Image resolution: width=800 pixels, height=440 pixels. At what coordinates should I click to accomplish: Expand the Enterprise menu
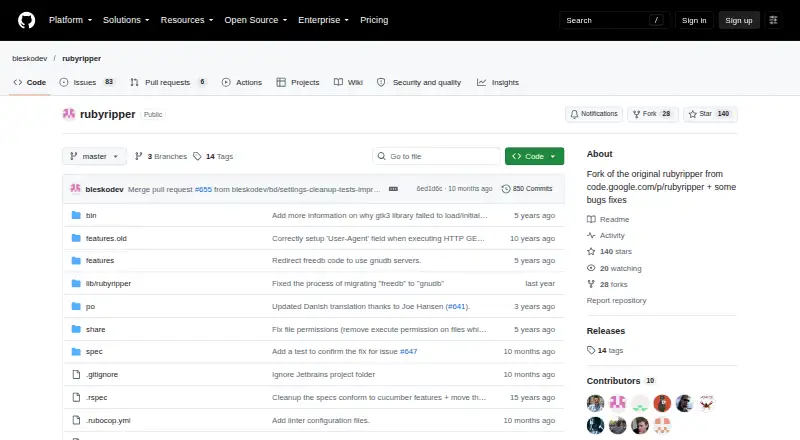click(323, 20)
